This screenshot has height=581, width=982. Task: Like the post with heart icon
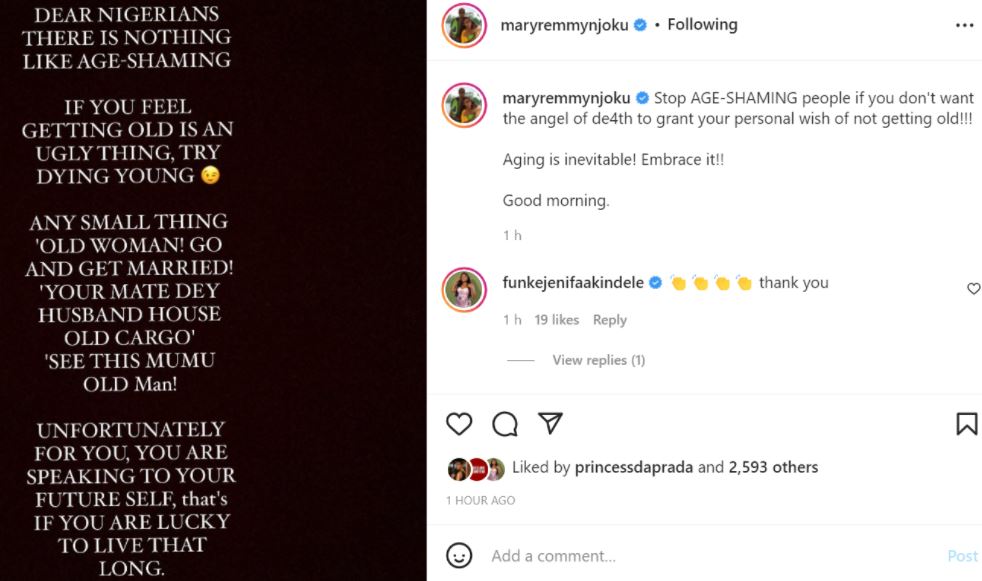(x=459, y=424)
